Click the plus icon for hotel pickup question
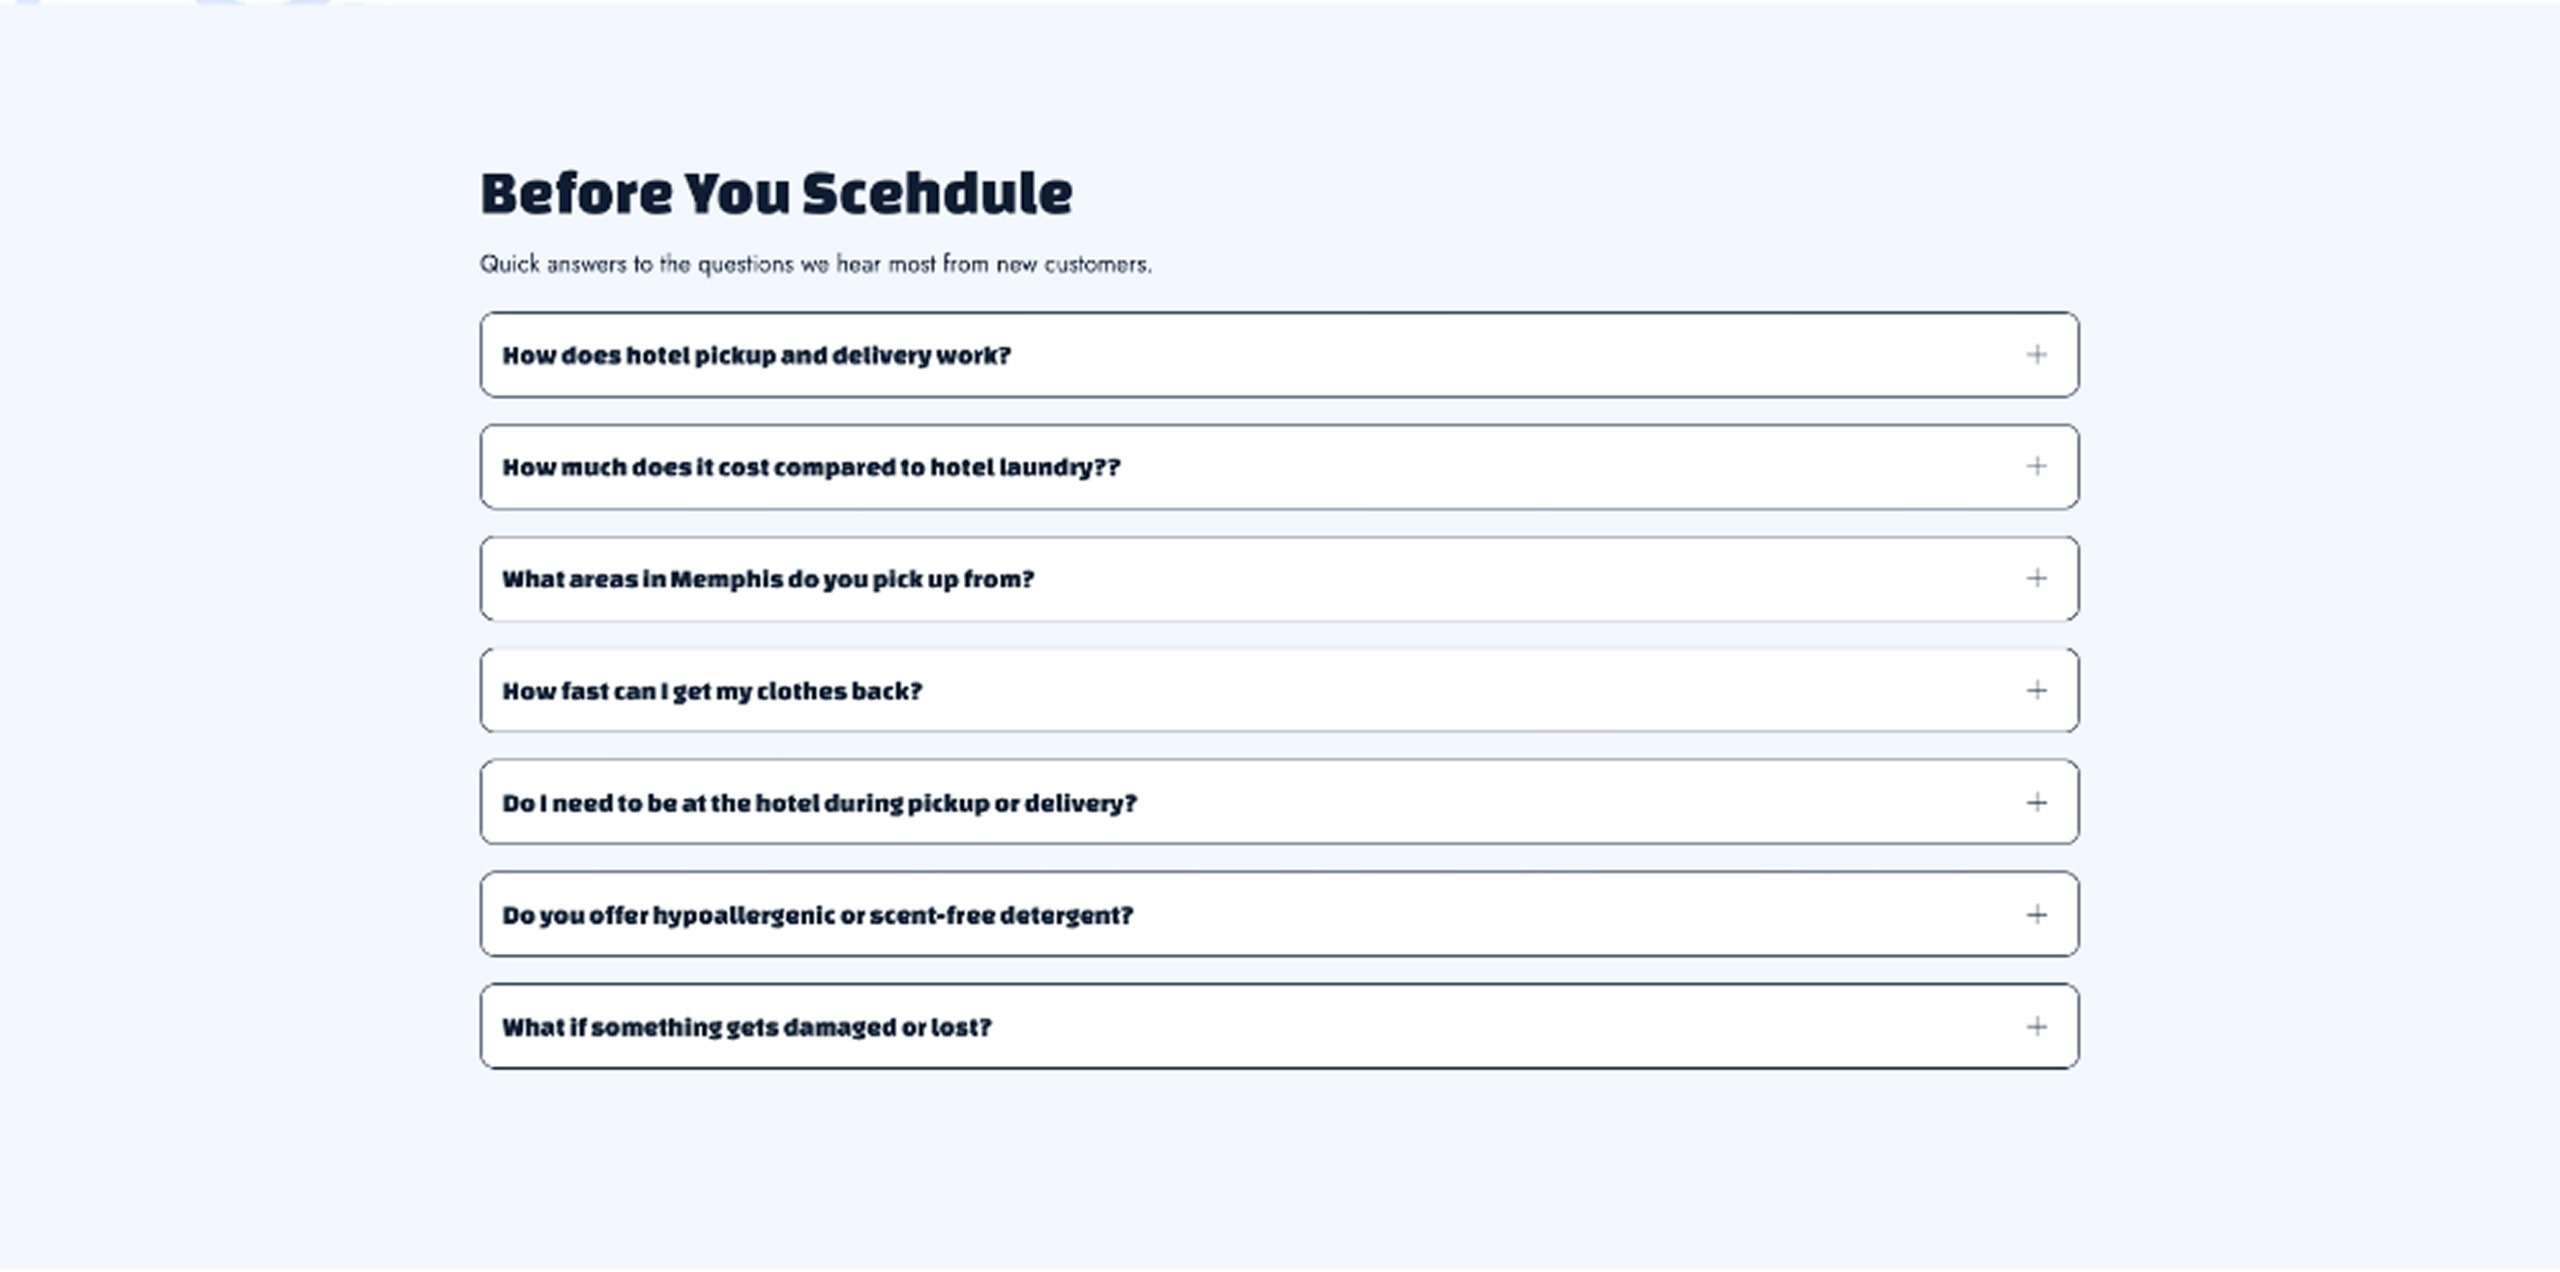 [2036, 355]
